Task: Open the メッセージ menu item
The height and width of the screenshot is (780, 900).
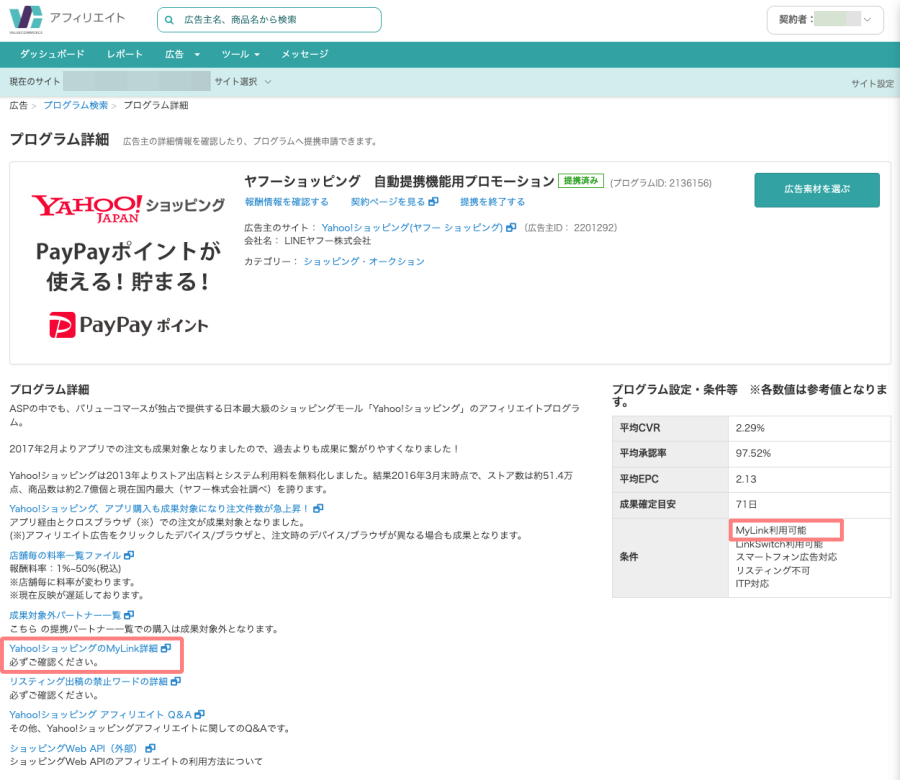Action: click(305, 54)
